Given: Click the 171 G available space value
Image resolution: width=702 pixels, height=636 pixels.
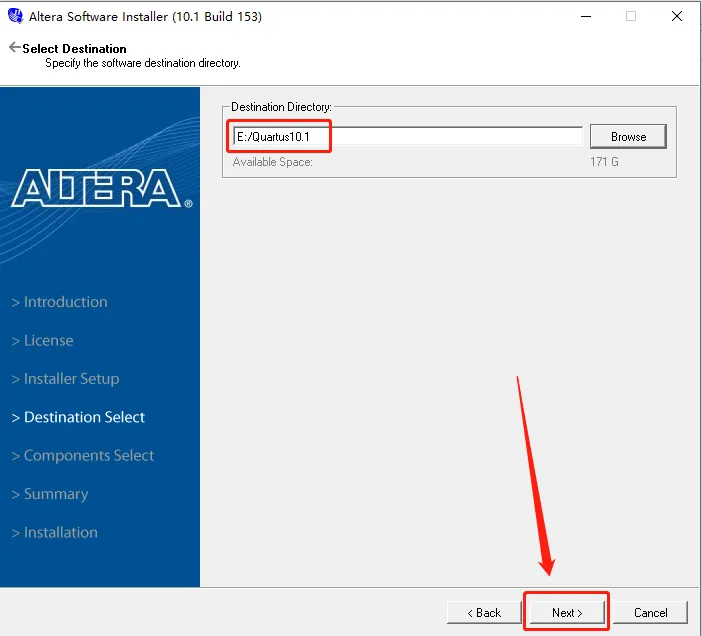Looking at the screenshot, I should pos(604,162).
